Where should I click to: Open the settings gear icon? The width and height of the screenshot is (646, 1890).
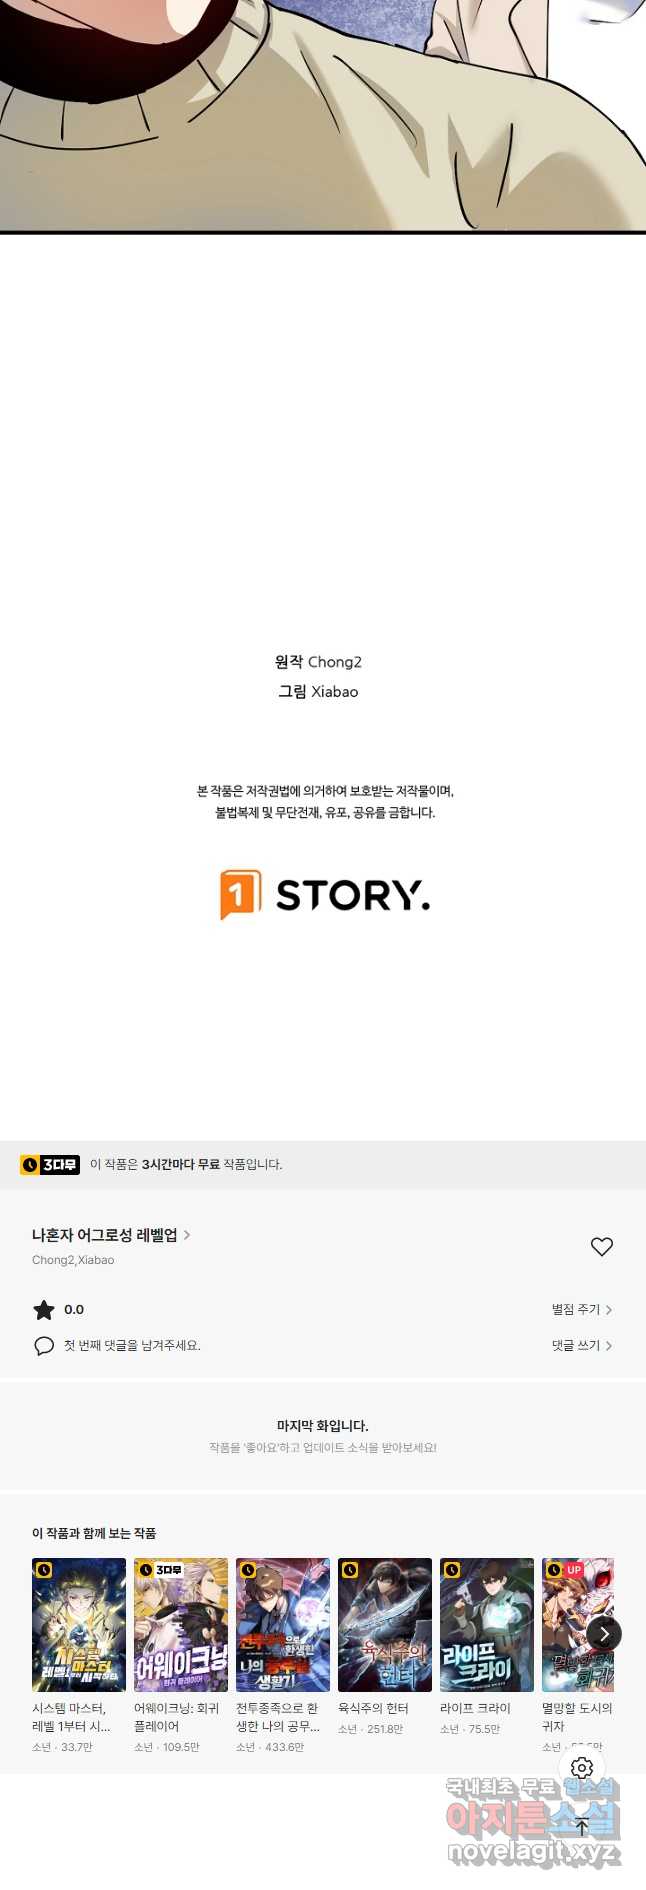pos(582,1768)
